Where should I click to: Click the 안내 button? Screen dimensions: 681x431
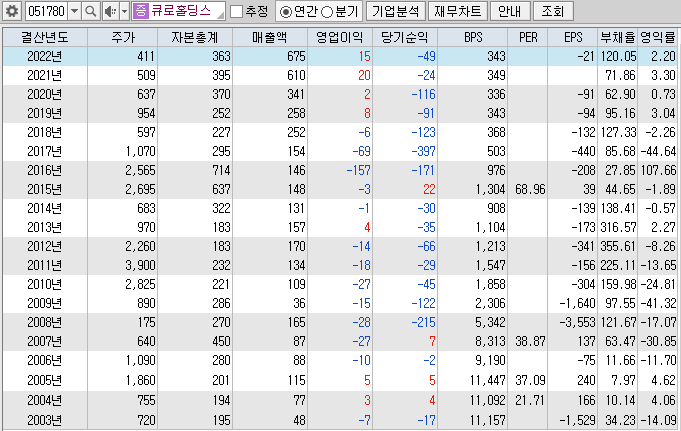tap(510, 11)
